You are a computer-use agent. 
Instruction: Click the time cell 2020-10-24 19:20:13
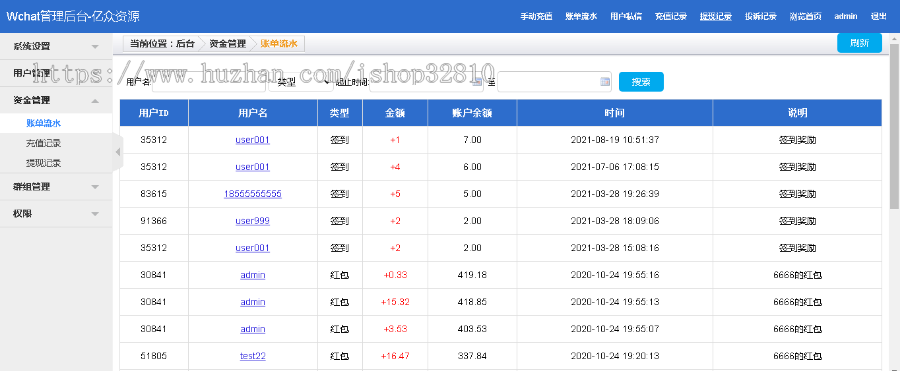click(x=615, y=356)
